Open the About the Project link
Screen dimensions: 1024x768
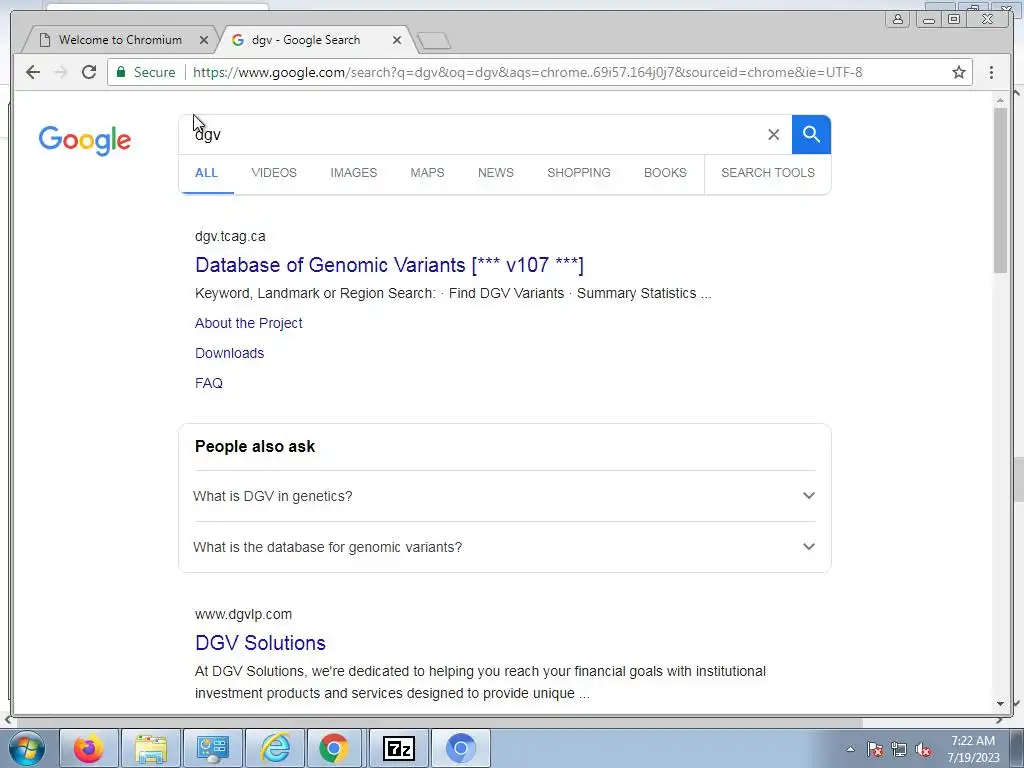tap(249, 323)
